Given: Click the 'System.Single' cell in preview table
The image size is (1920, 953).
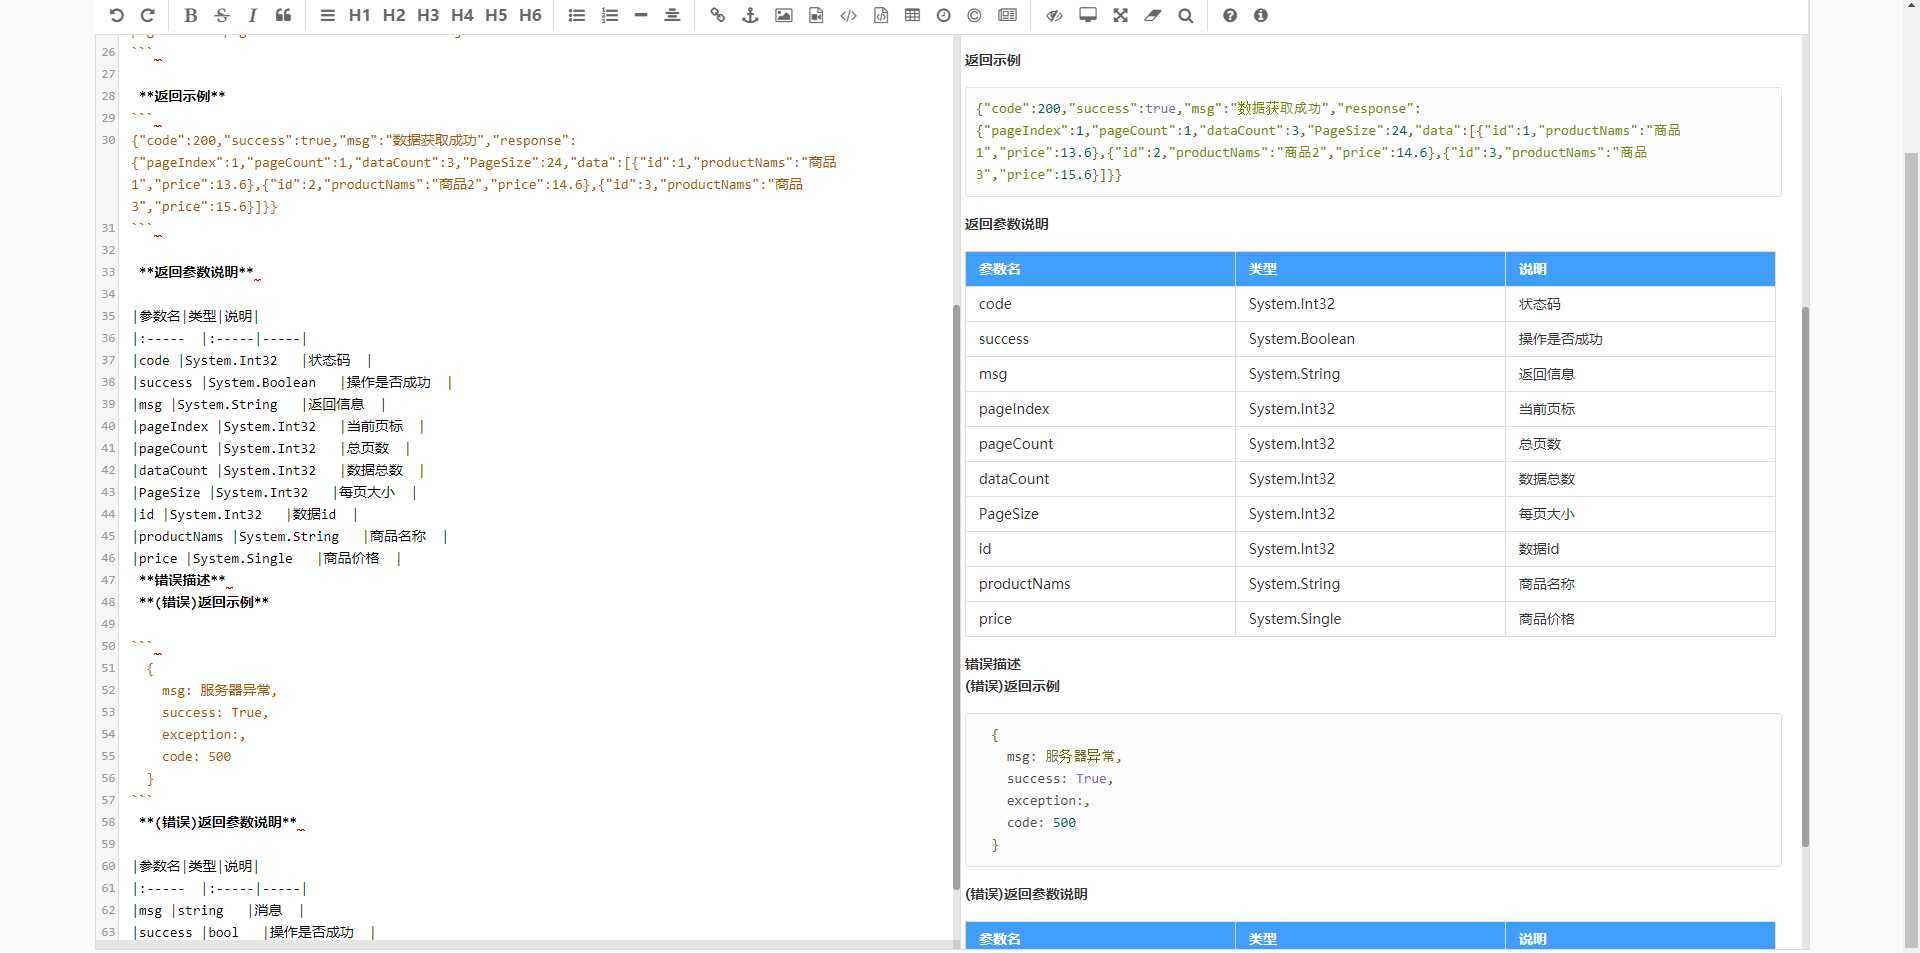Looking at the screenshot, I should click(1370, 619).
